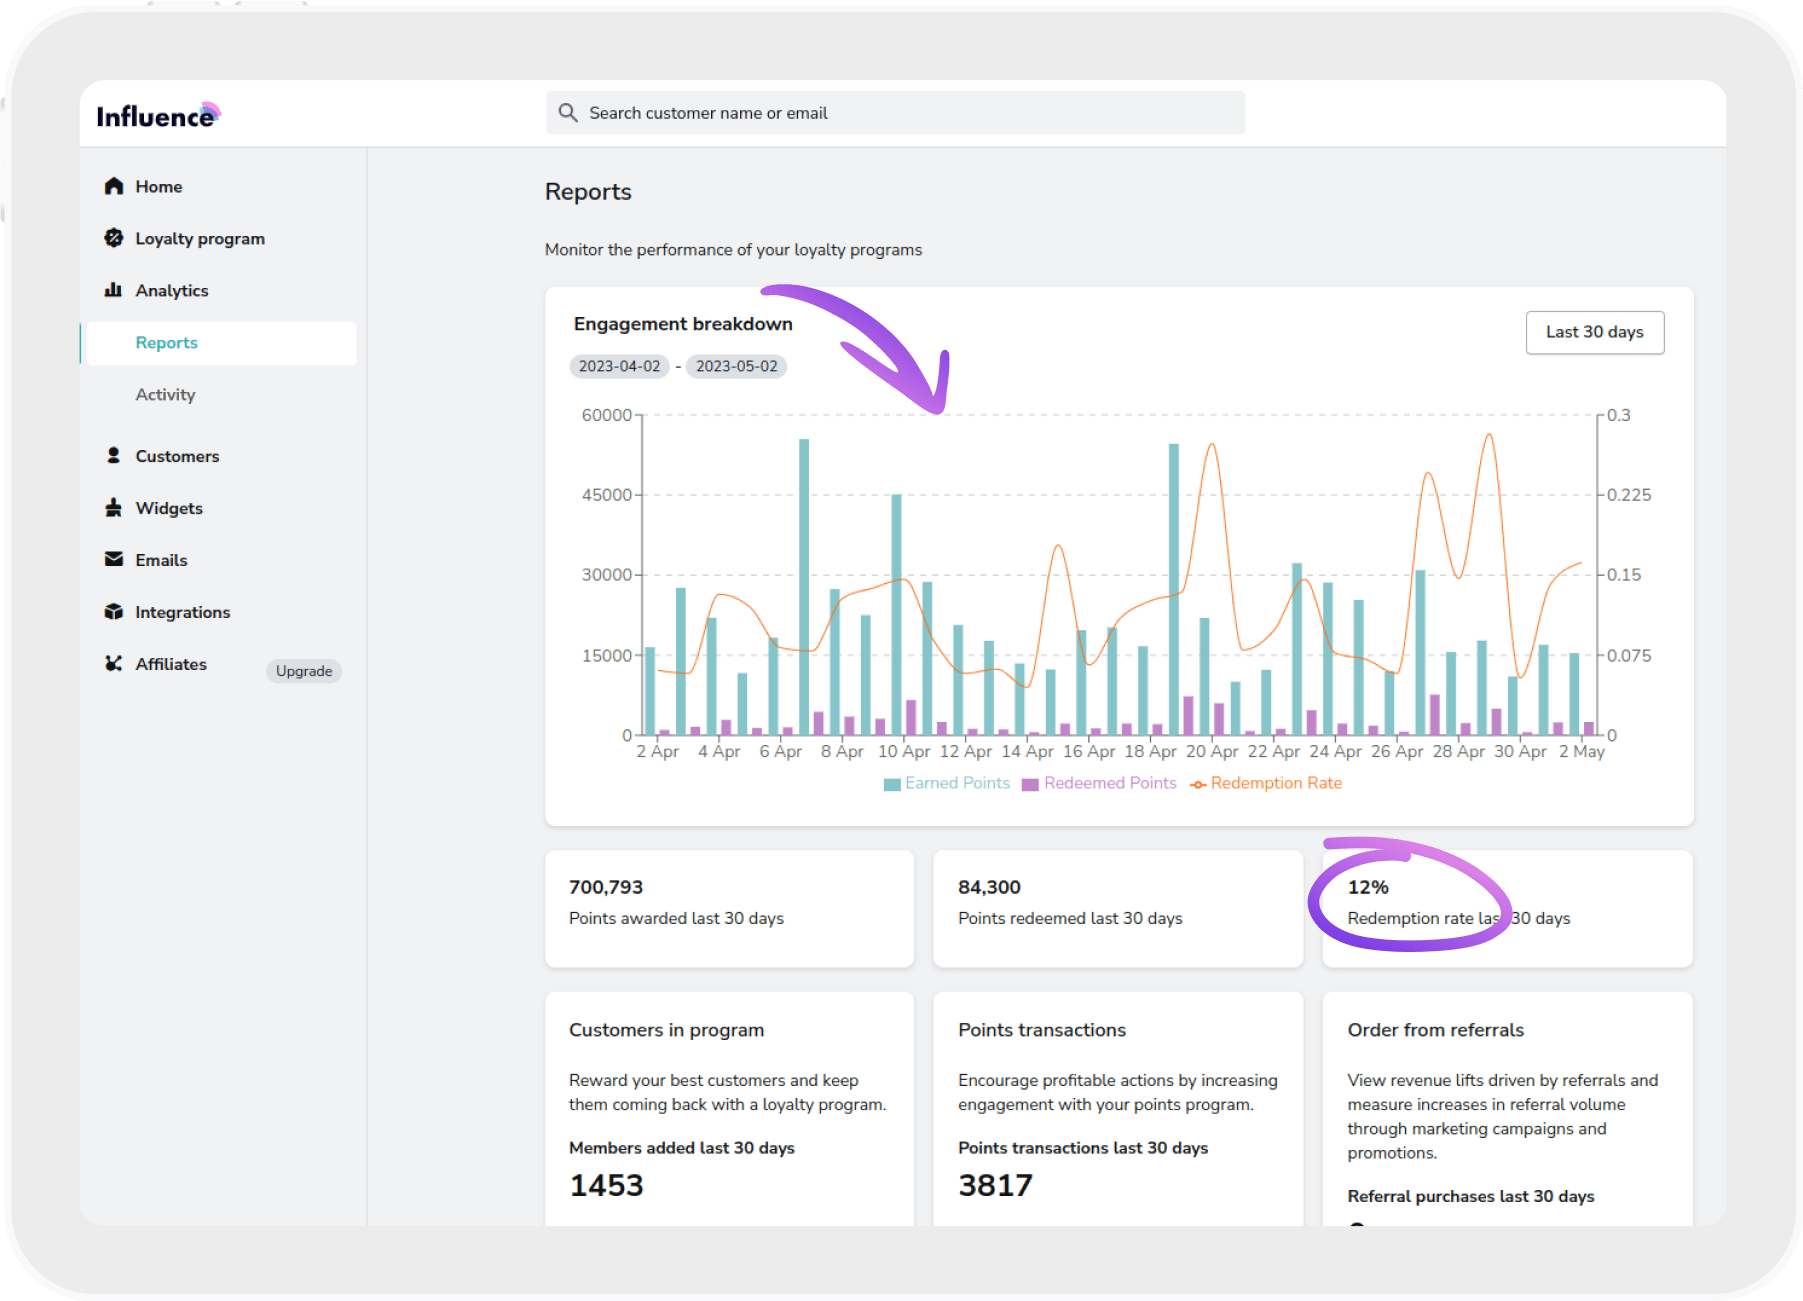Toggle Redeemed Points legend series
Screen dimensions: 1803x1301
coord(1099,783)
